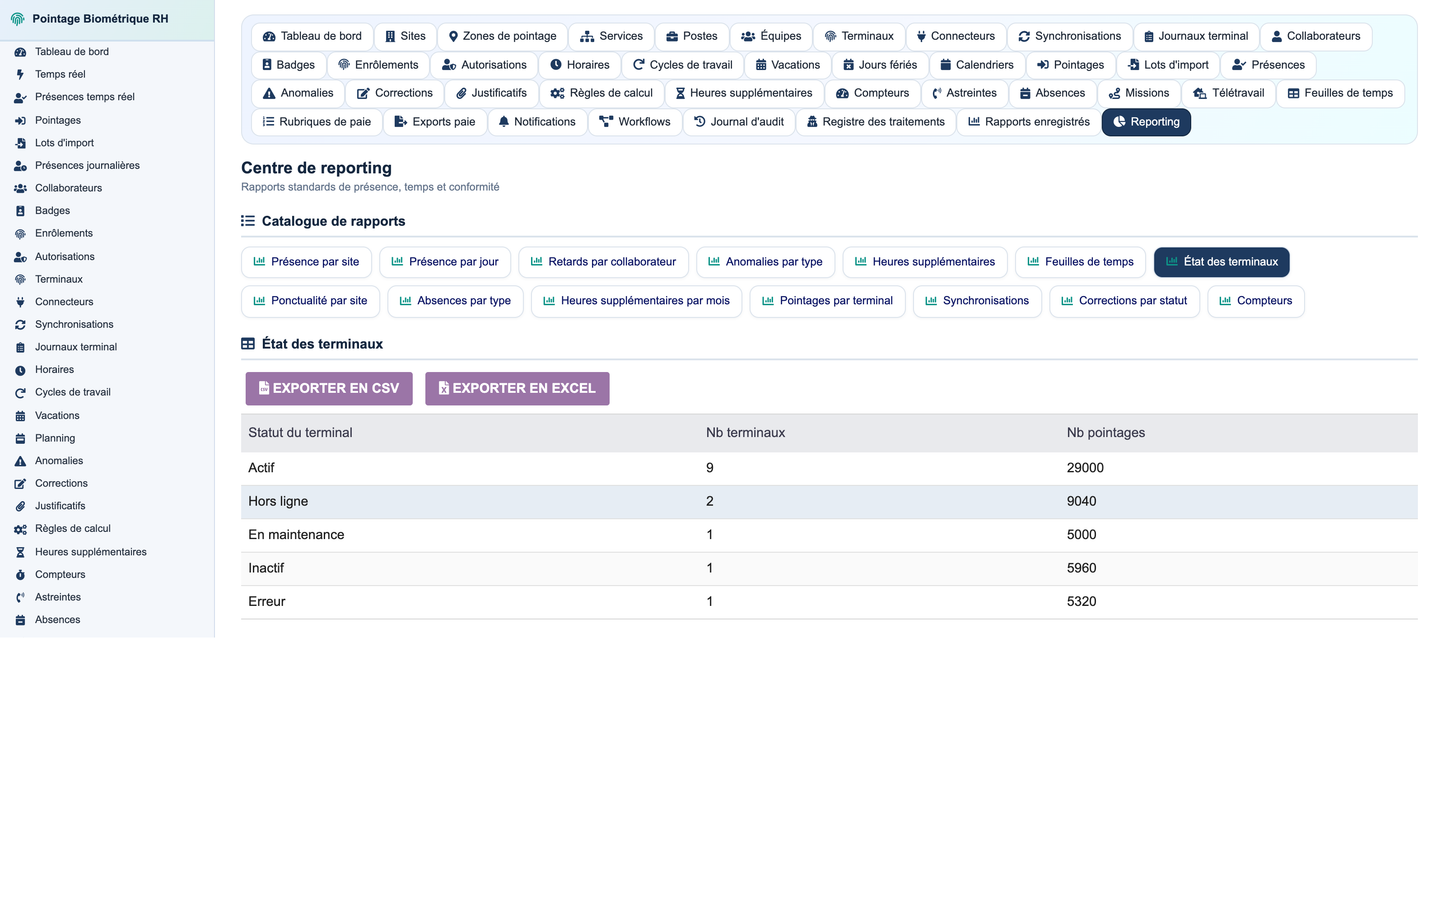
Task: Click the sidebar Règles de calcul gears icon
Action: (x=20, y=529)
